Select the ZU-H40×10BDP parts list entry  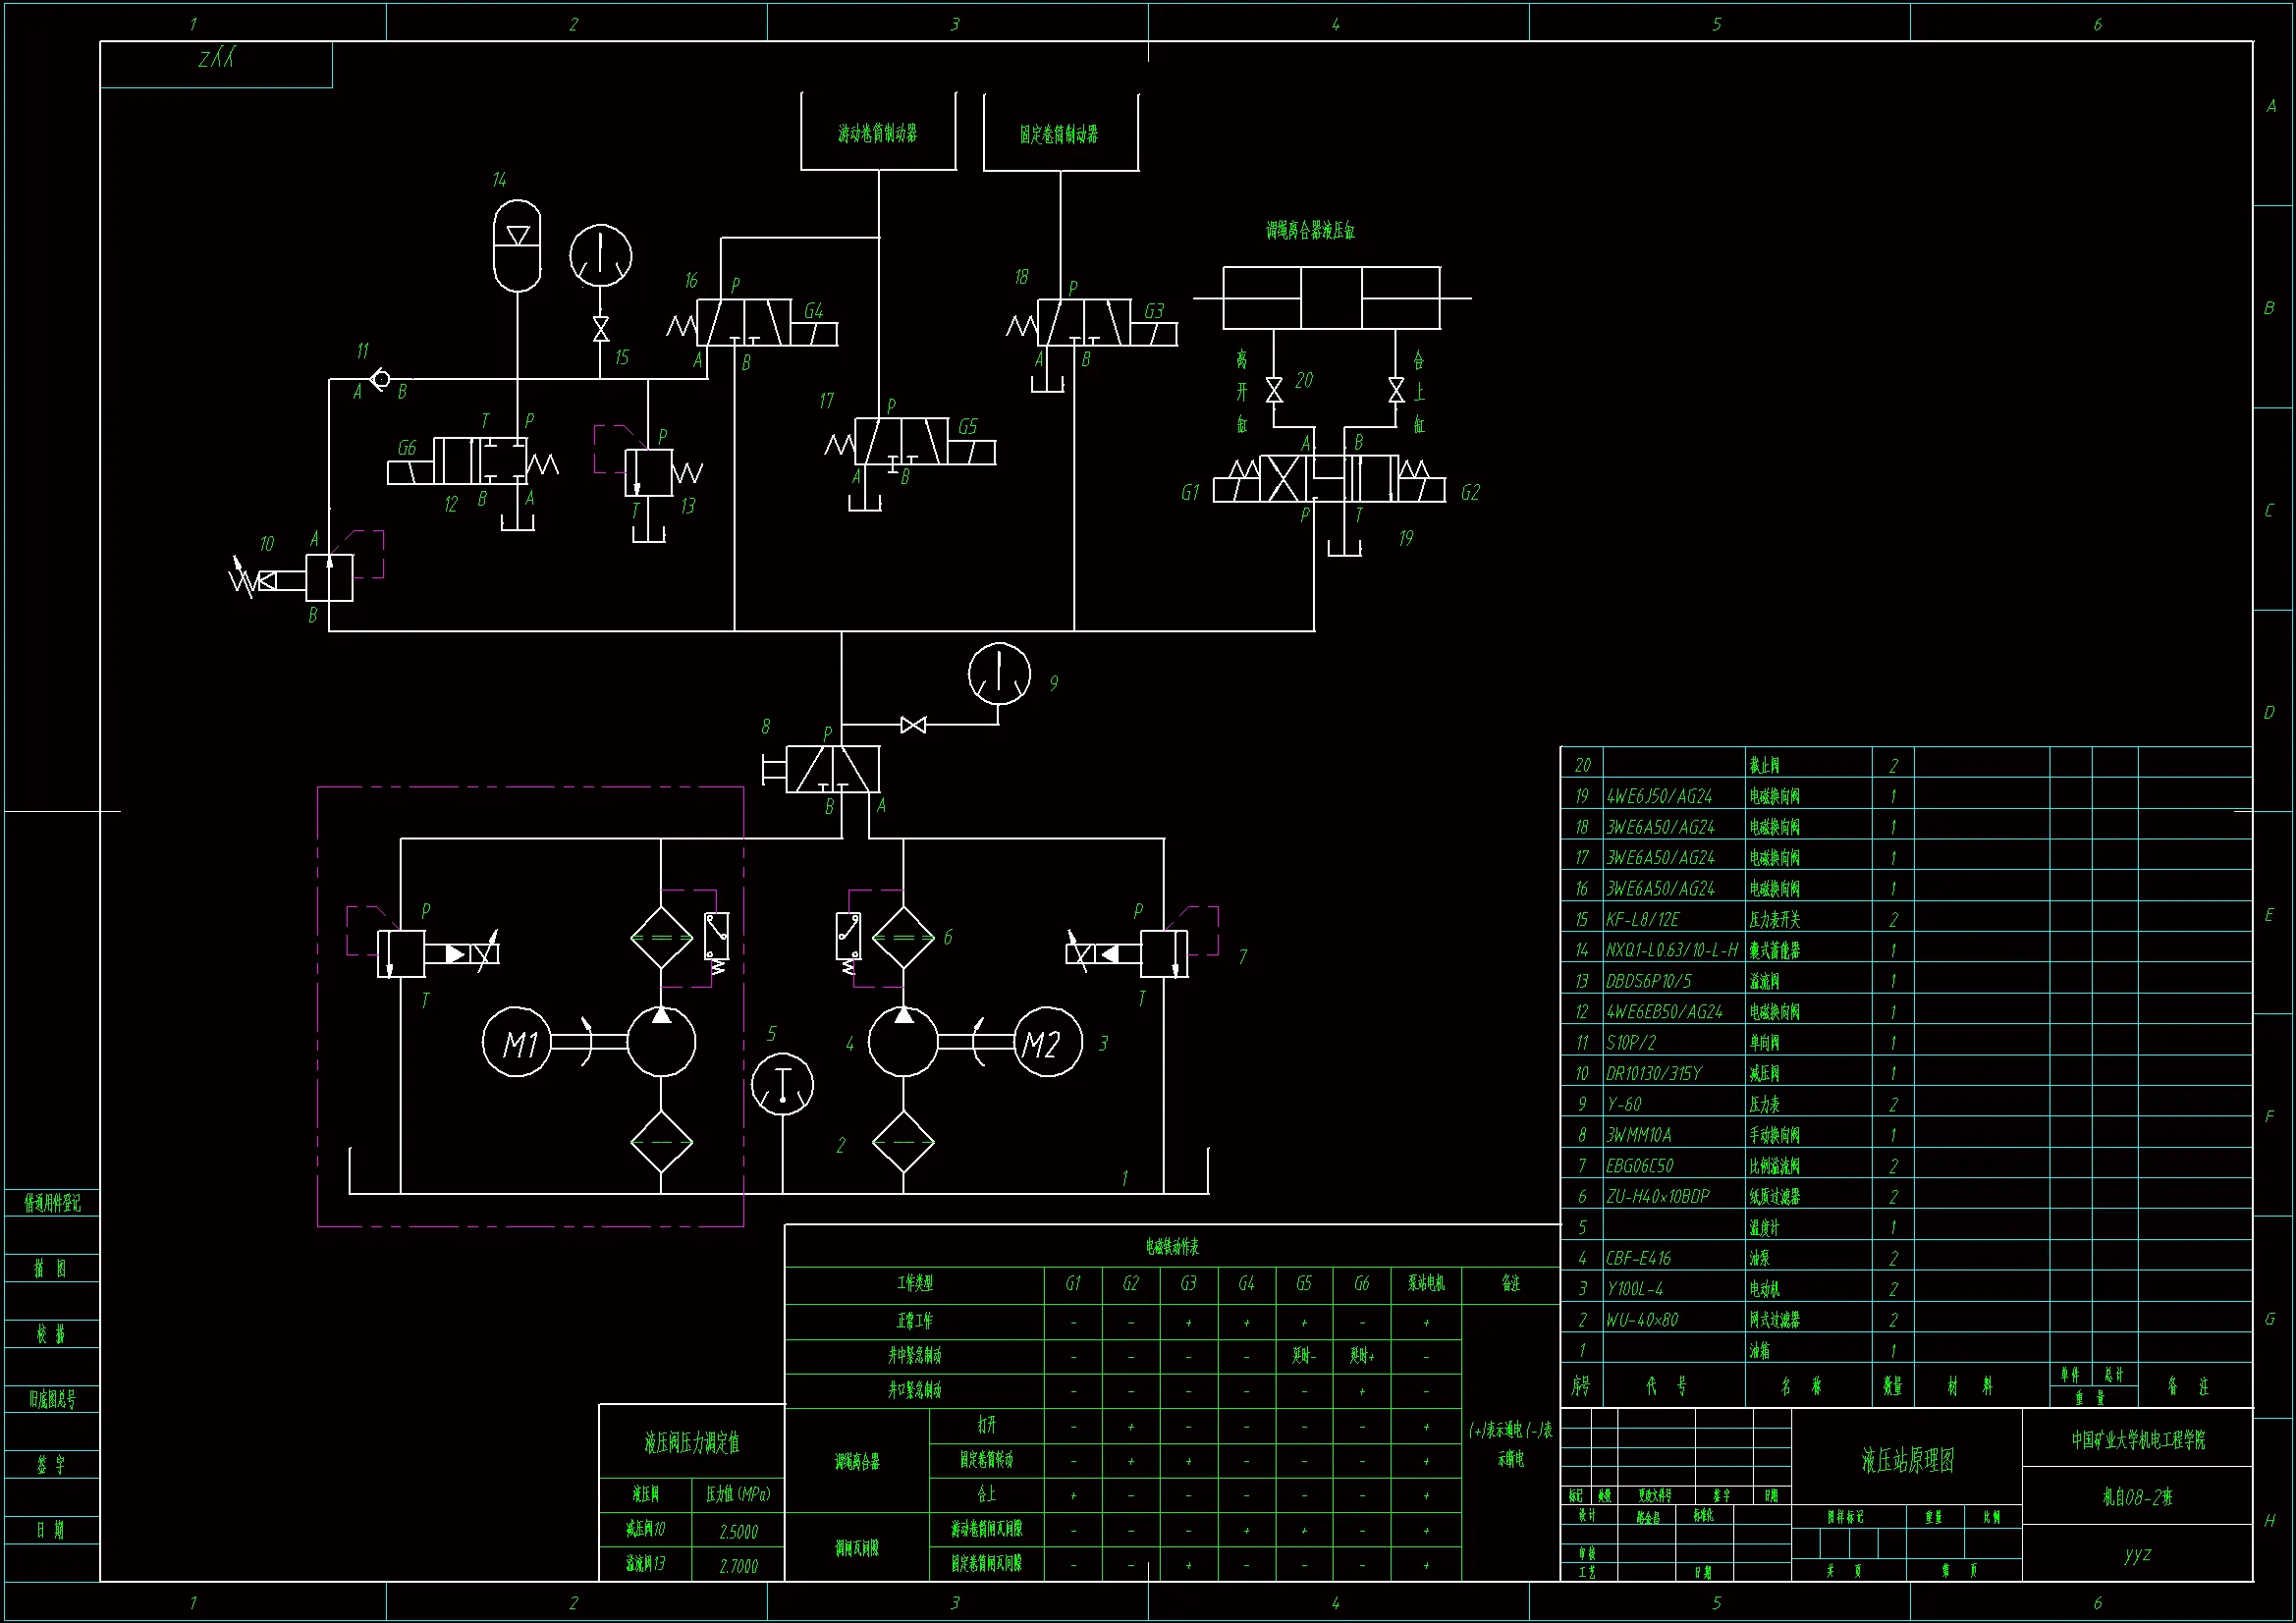click(1657, 1197)
